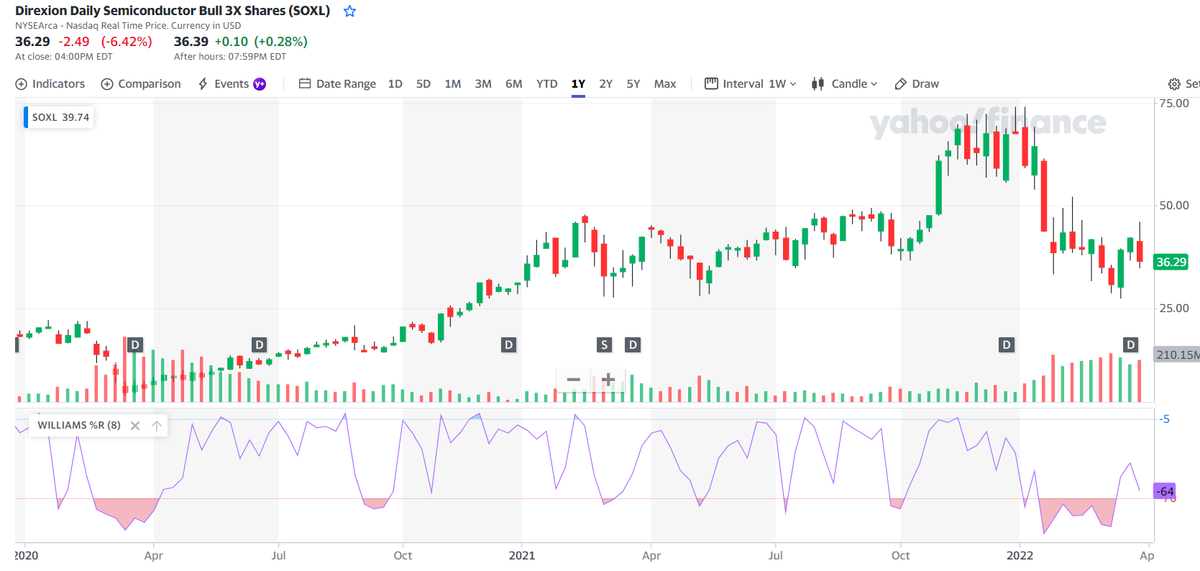Screen dimensions: 1200x571
Task: Click the current price tag 36.29
Action: (x=1170, y=262)
